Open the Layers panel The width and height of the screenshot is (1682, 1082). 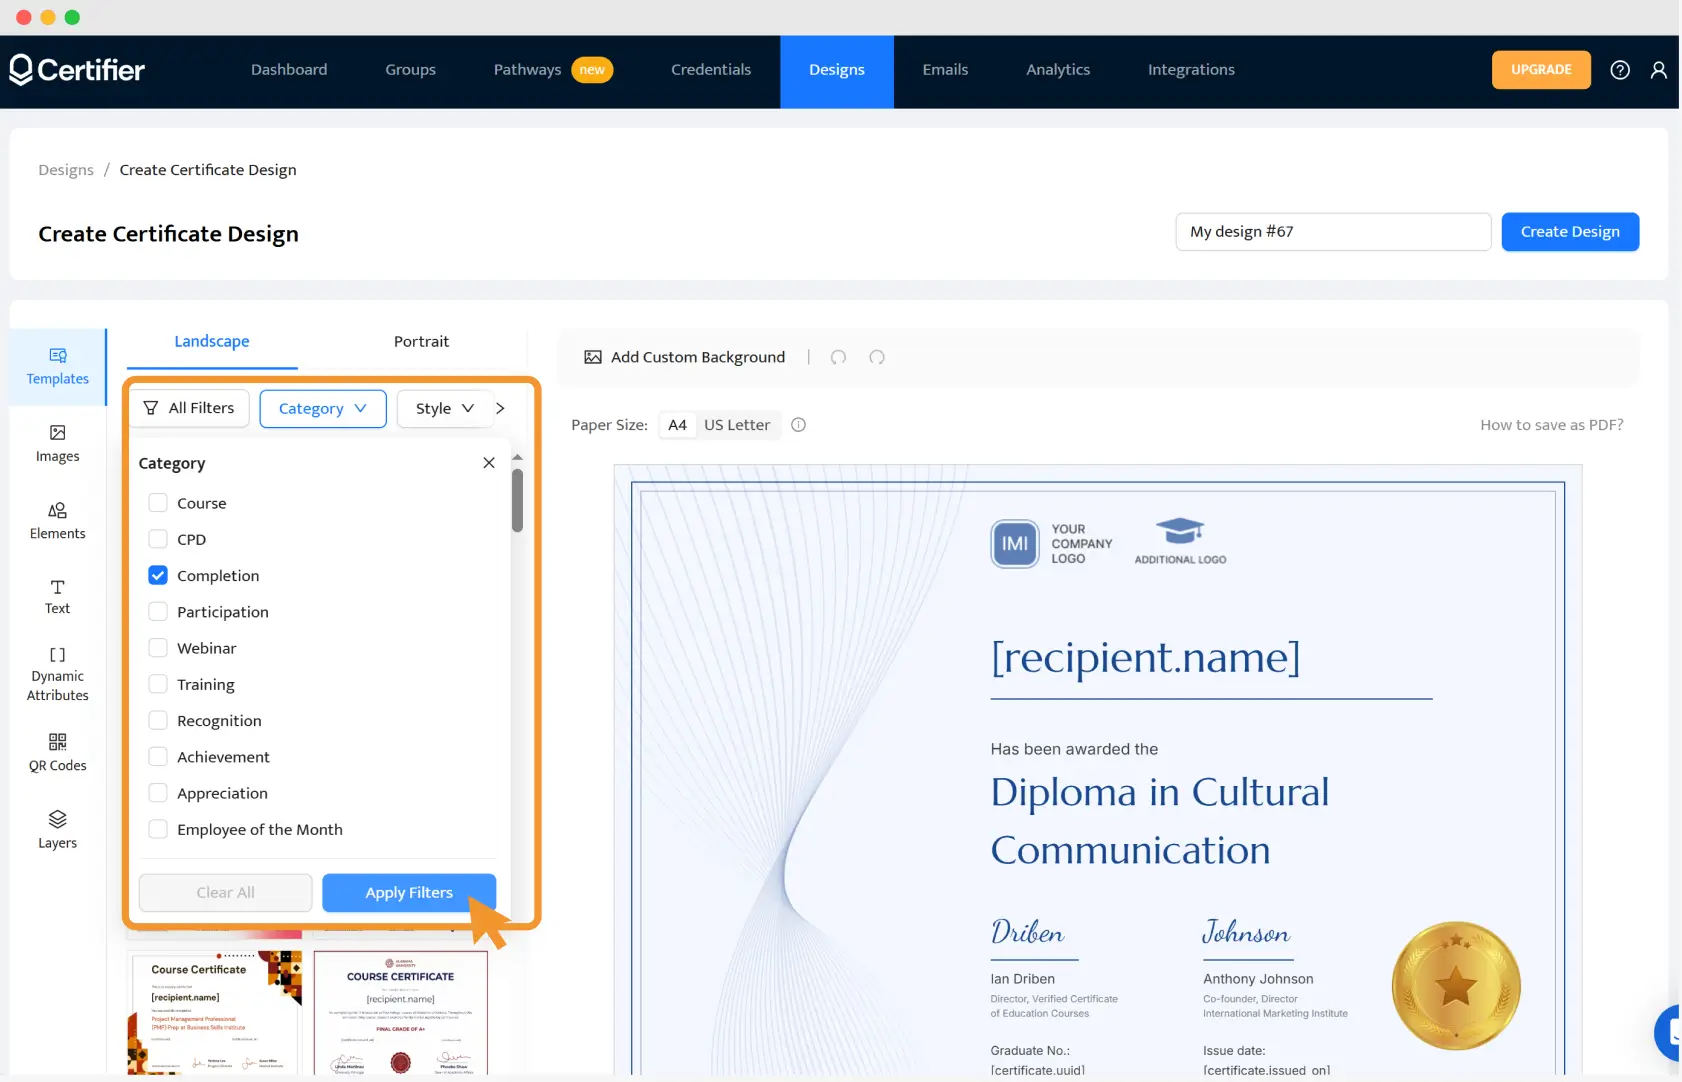pyautogui.click(x=57, y=830)
